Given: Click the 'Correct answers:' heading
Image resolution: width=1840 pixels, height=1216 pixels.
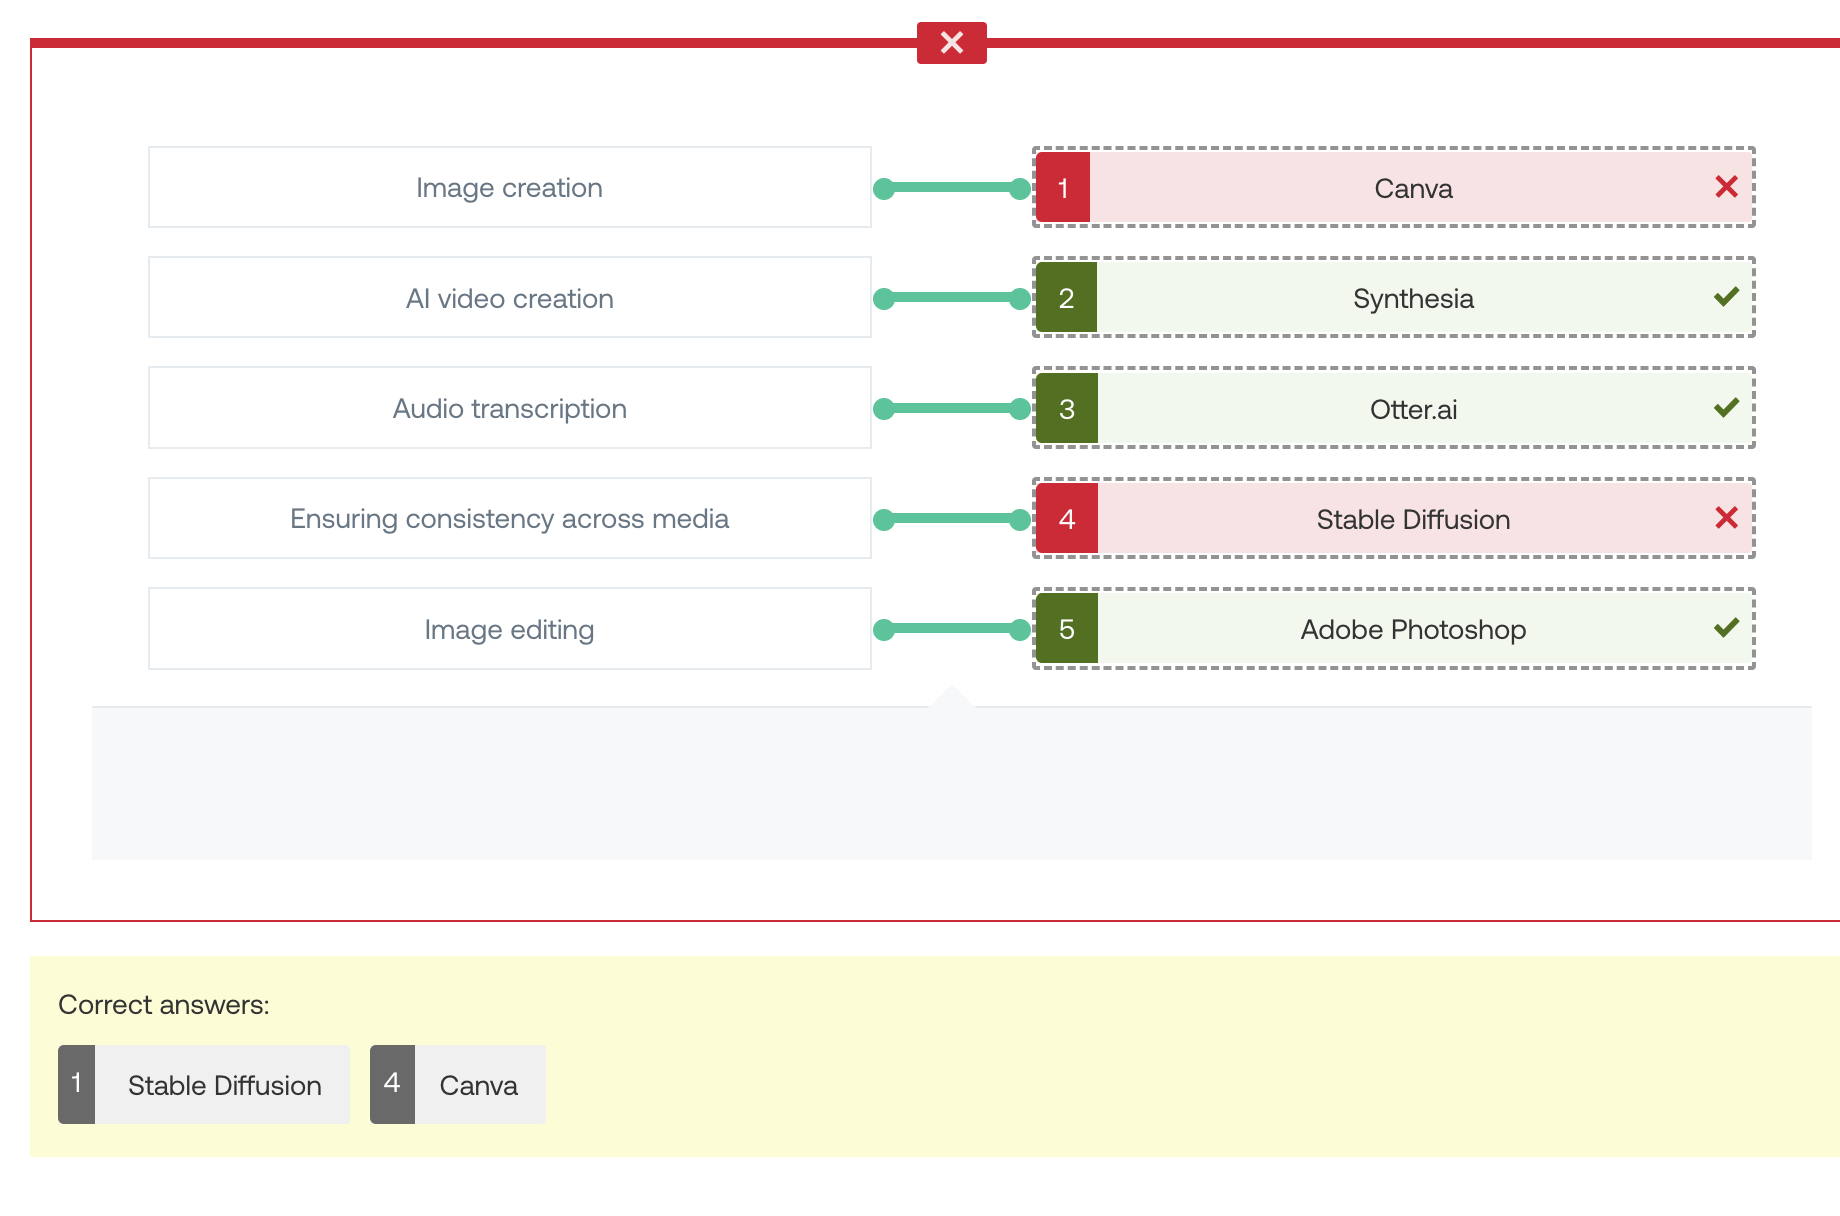Looking at the screenshot, I should (164, 1004).
